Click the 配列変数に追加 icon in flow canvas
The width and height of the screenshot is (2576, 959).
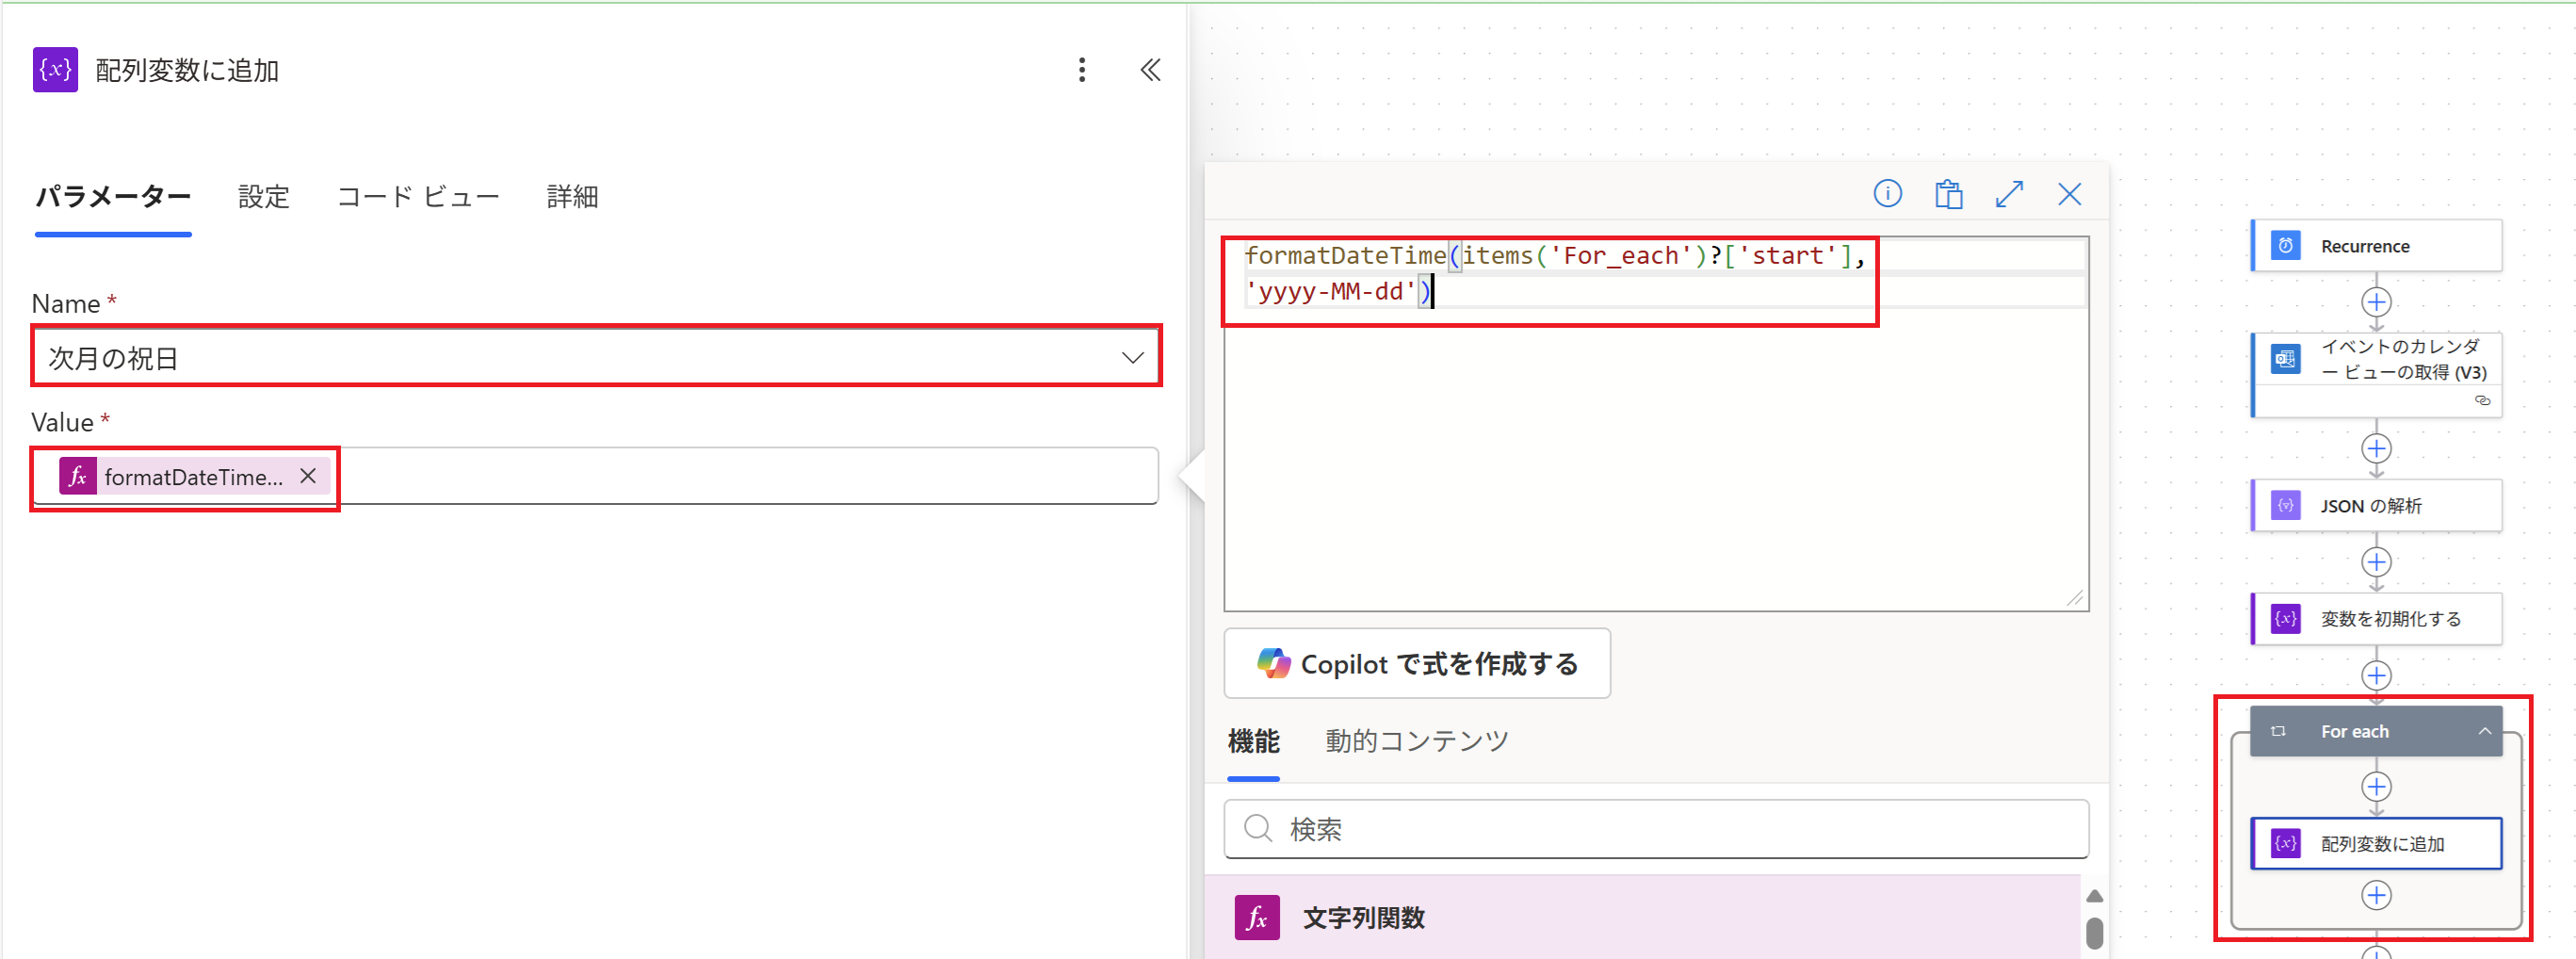[x=2285, y=844]
